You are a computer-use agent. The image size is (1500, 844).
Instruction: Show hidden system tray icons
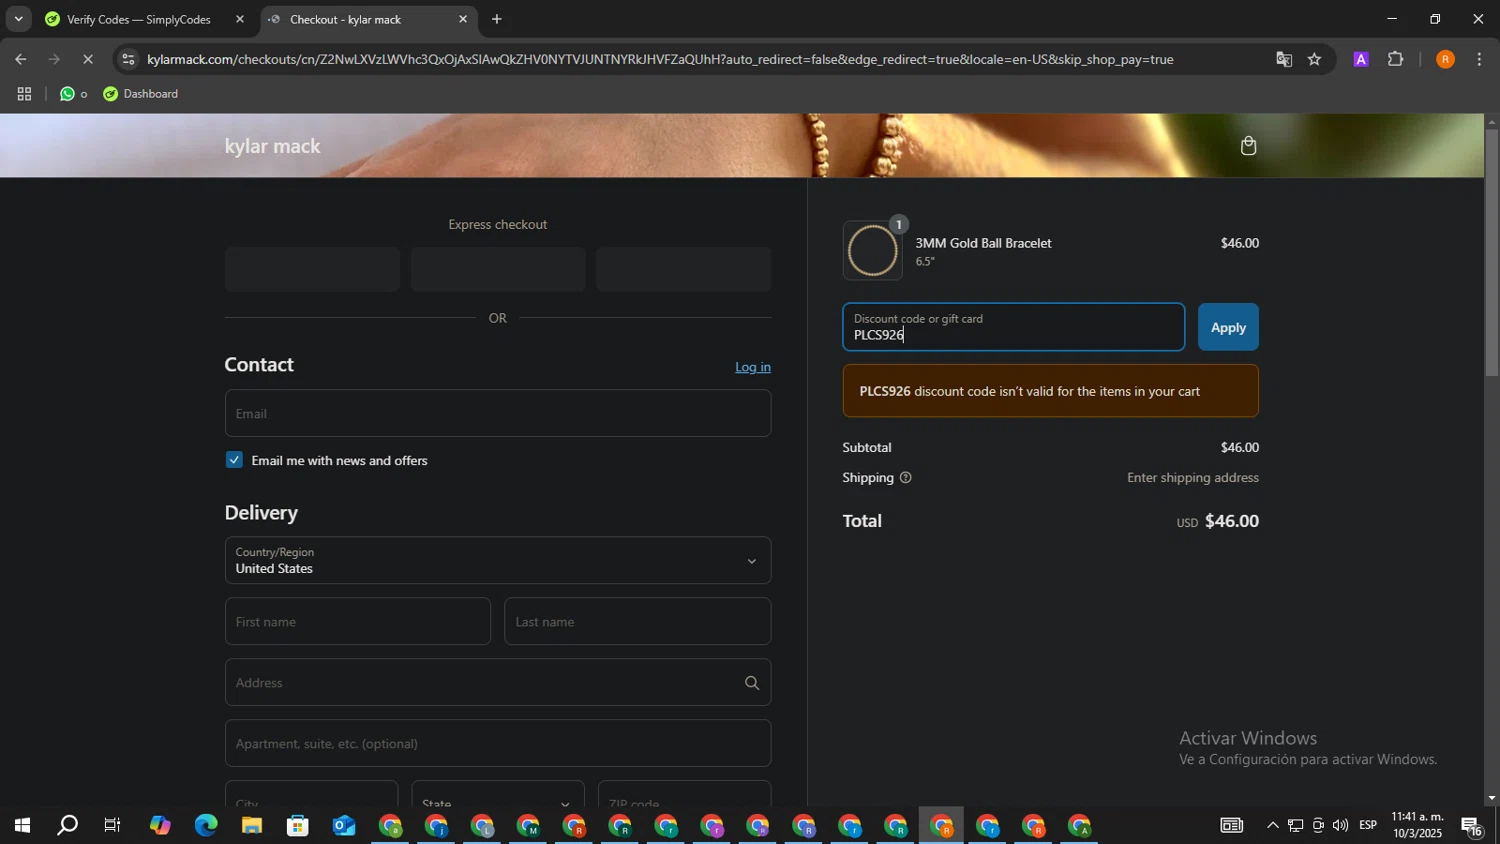point(1272,826)
